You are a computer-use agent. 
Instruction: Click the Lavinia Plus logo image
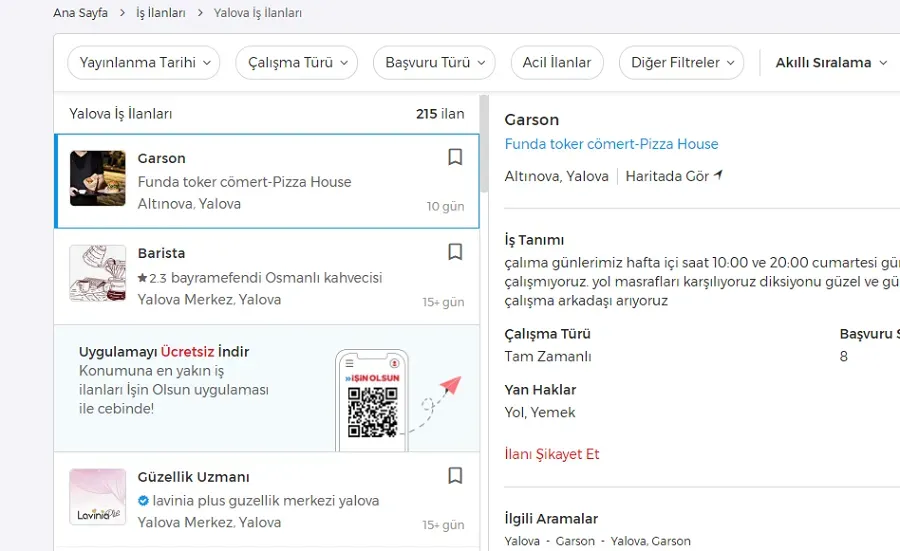click(98, 497)
